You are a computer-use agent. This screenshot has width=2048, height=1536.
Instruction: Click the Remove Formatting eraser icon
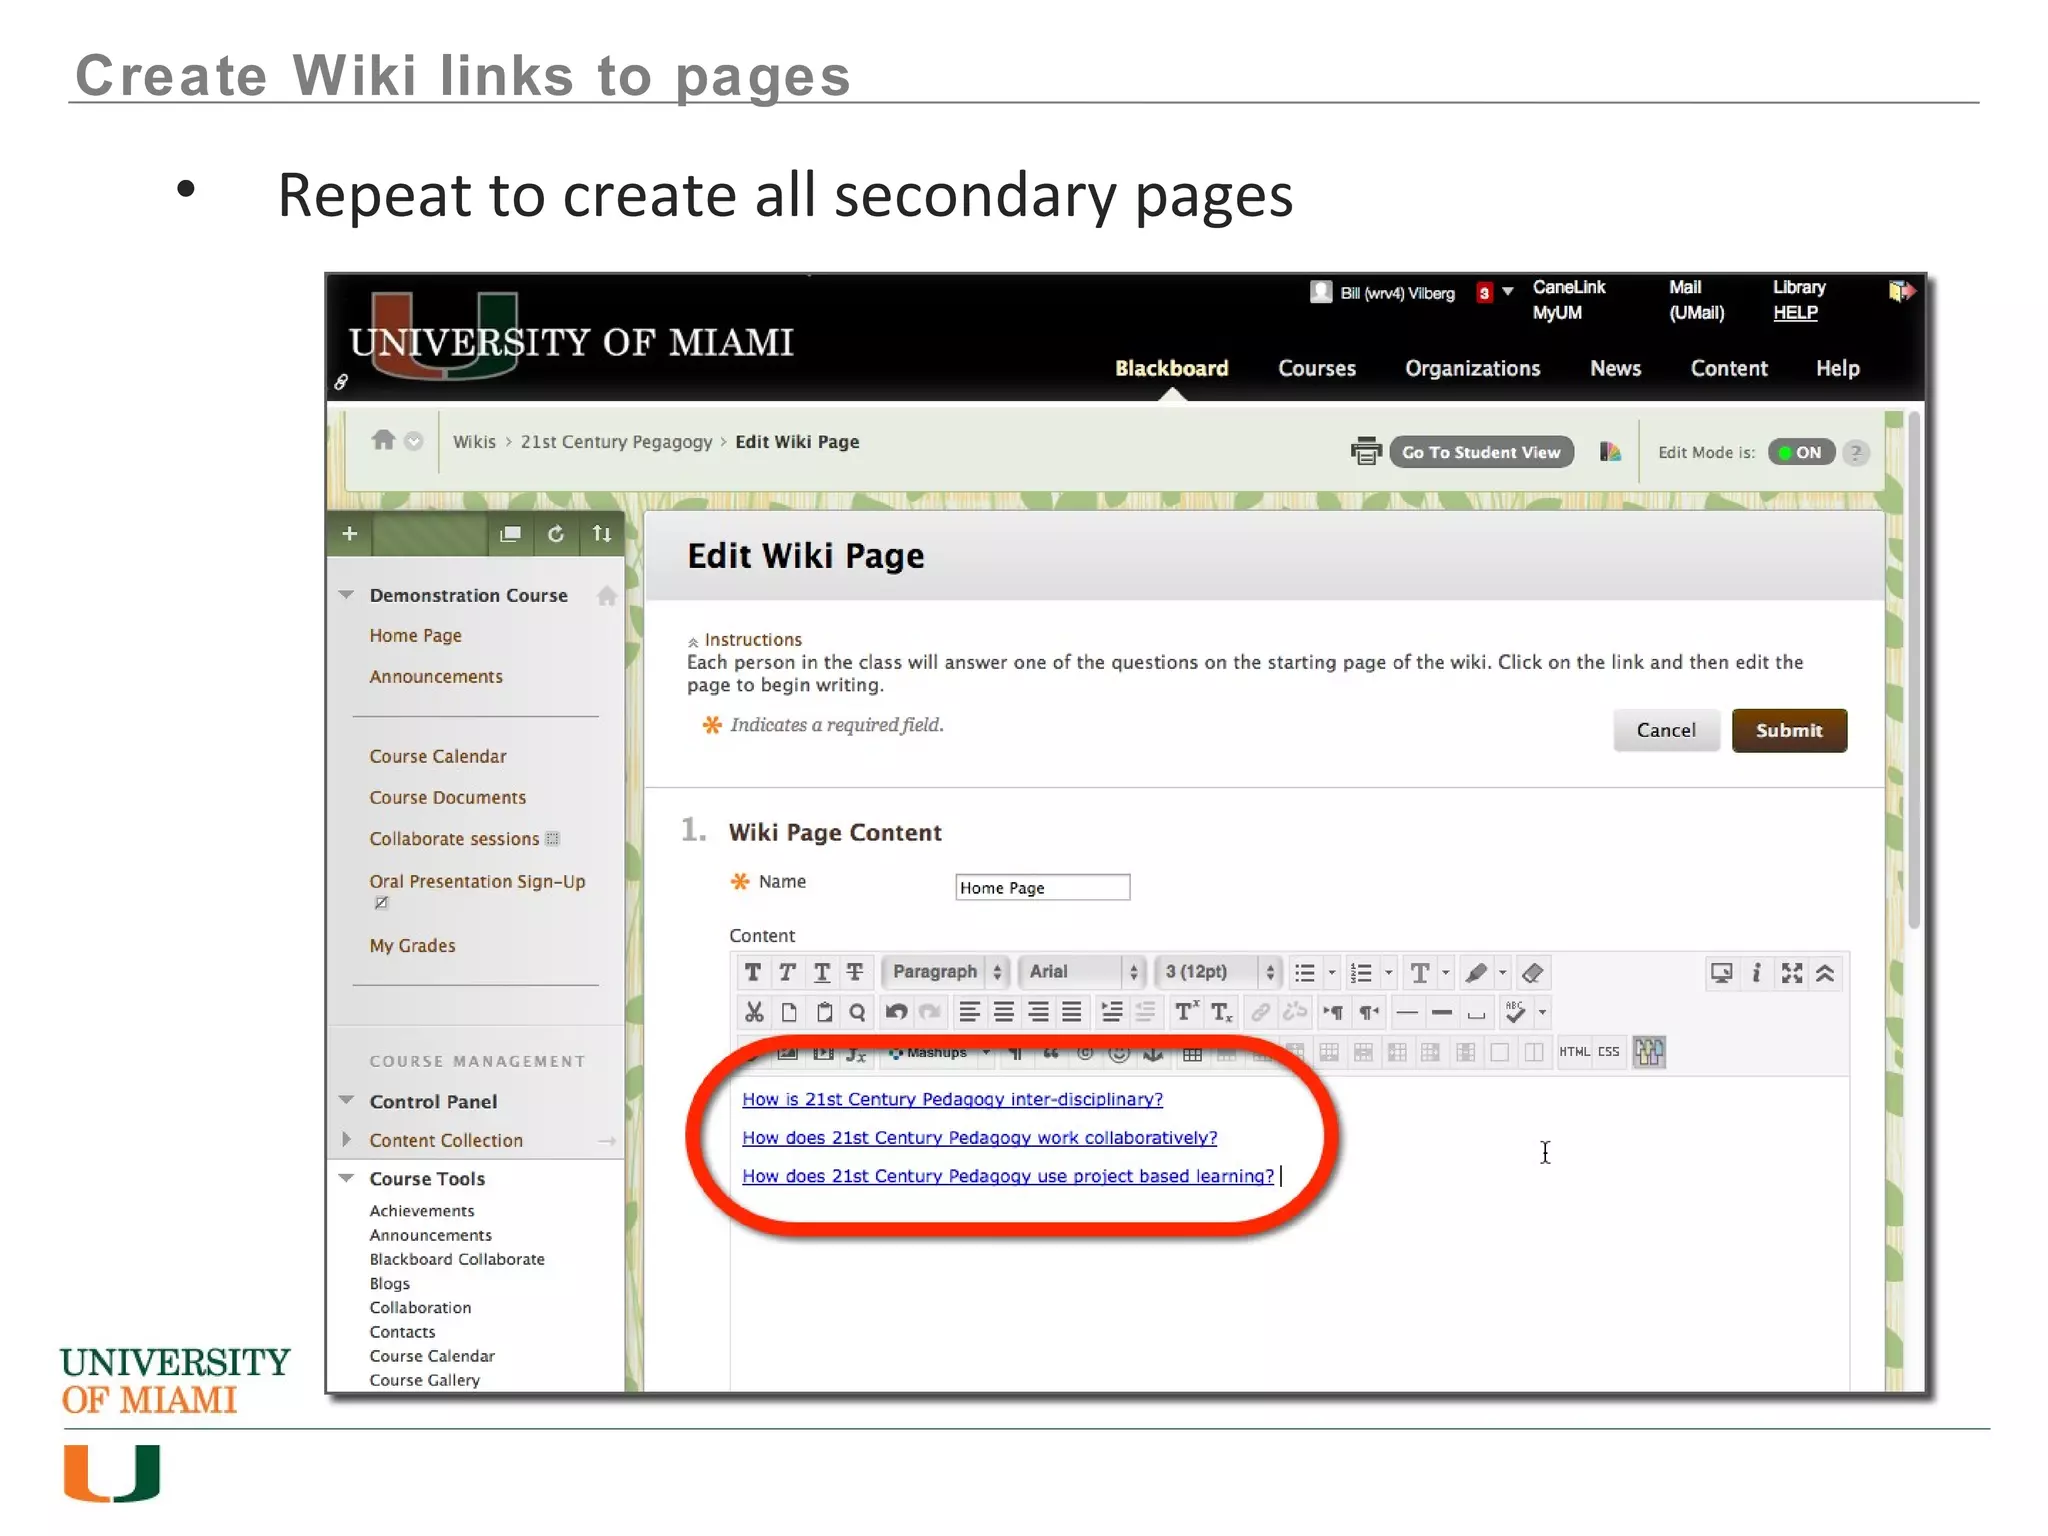[1532, 972]
